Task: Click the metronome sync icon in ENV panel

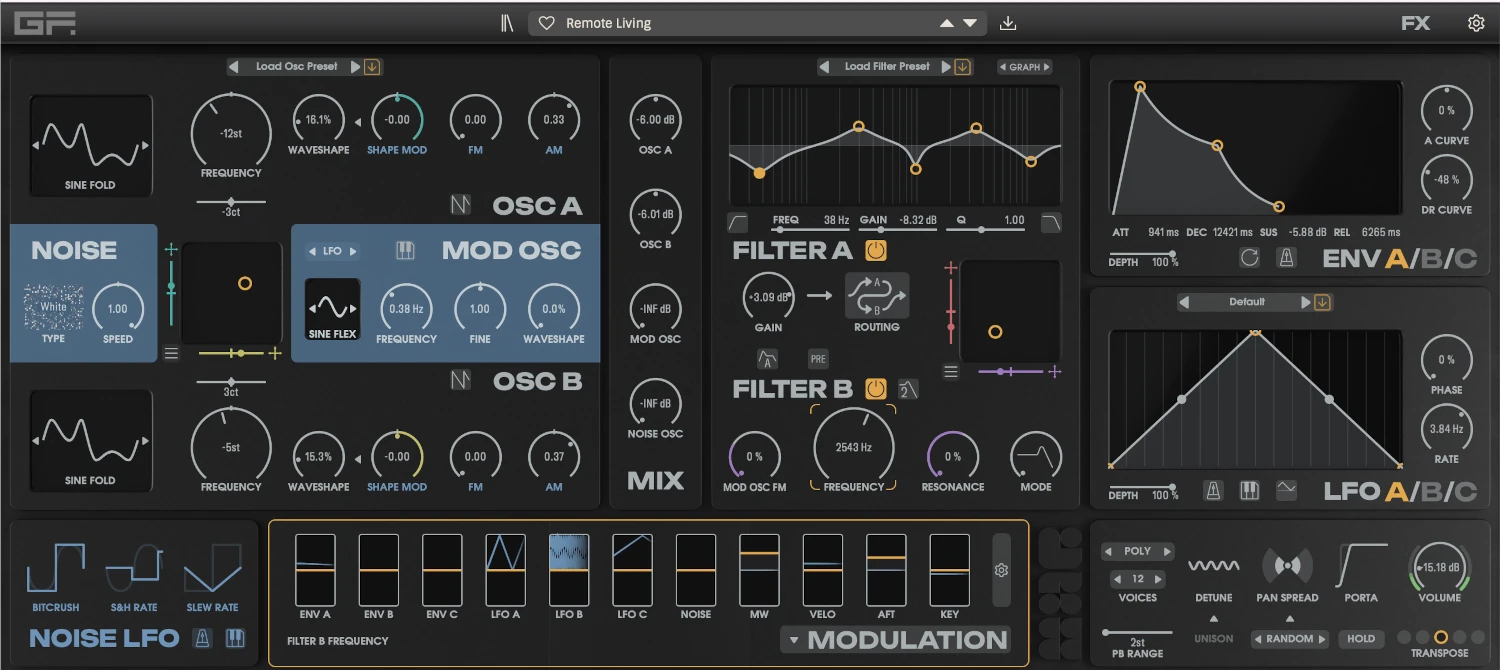Action: coord(1287,257)
